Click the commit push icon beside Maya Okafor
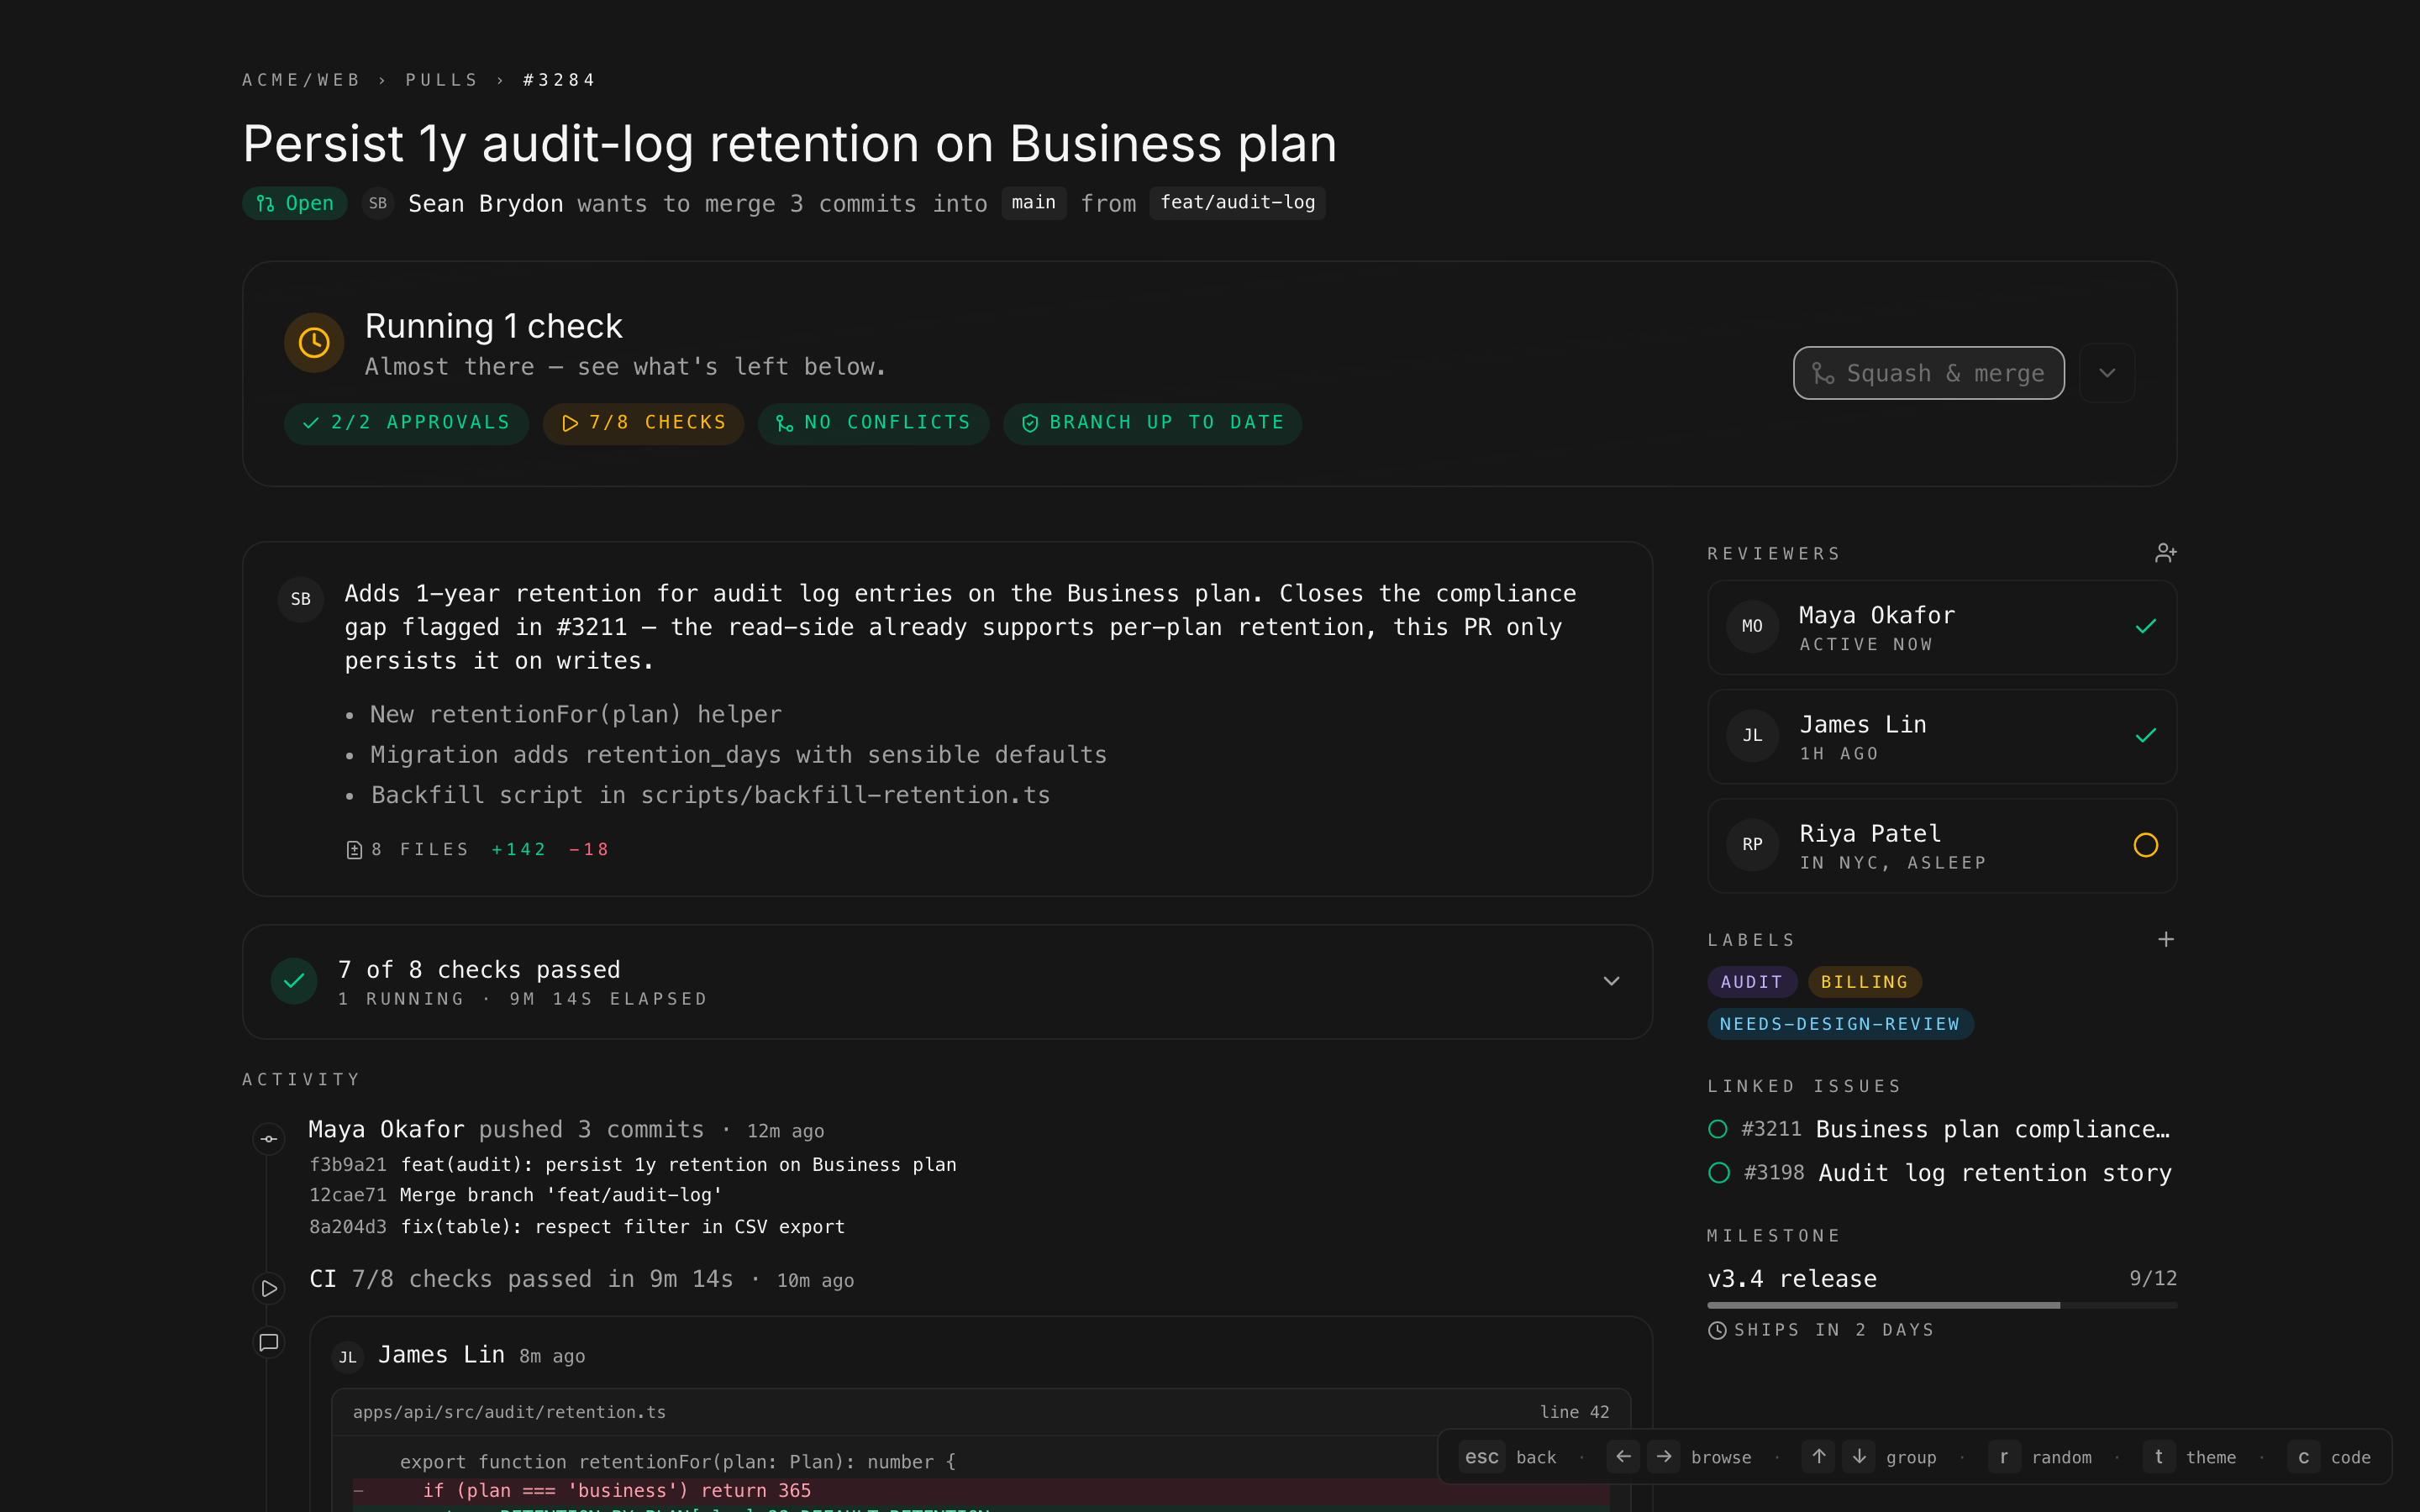 point(269,1138)
